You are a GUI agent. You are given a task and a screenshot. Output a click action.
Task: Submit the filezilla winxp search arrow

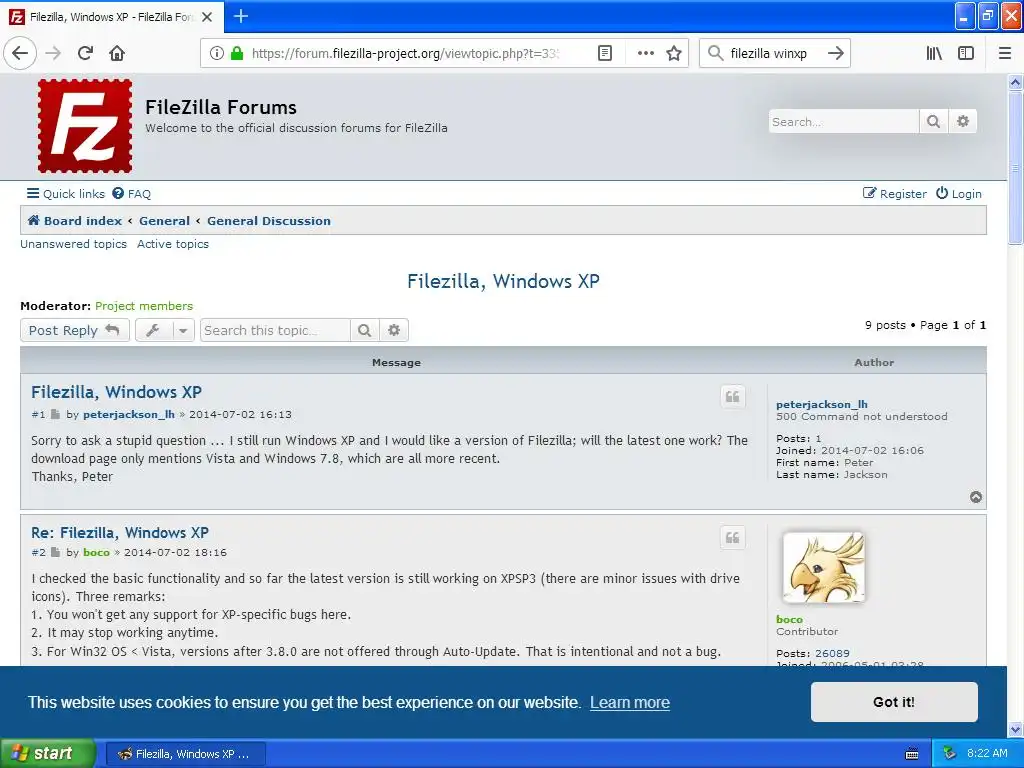point(836,53)
